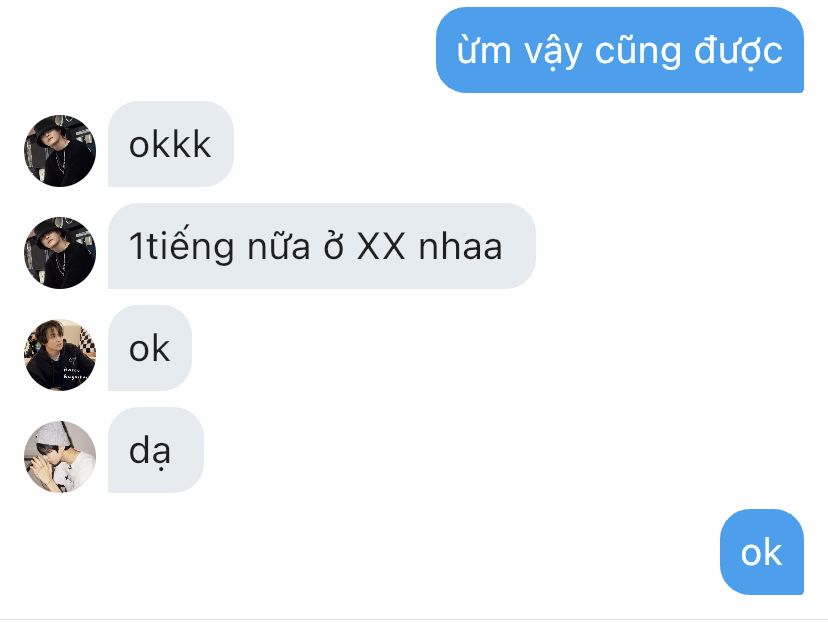Click the gray "ok" received message bubble
Image resolution: width=828 pixels, height=627 pixels.
pos(149,349)
